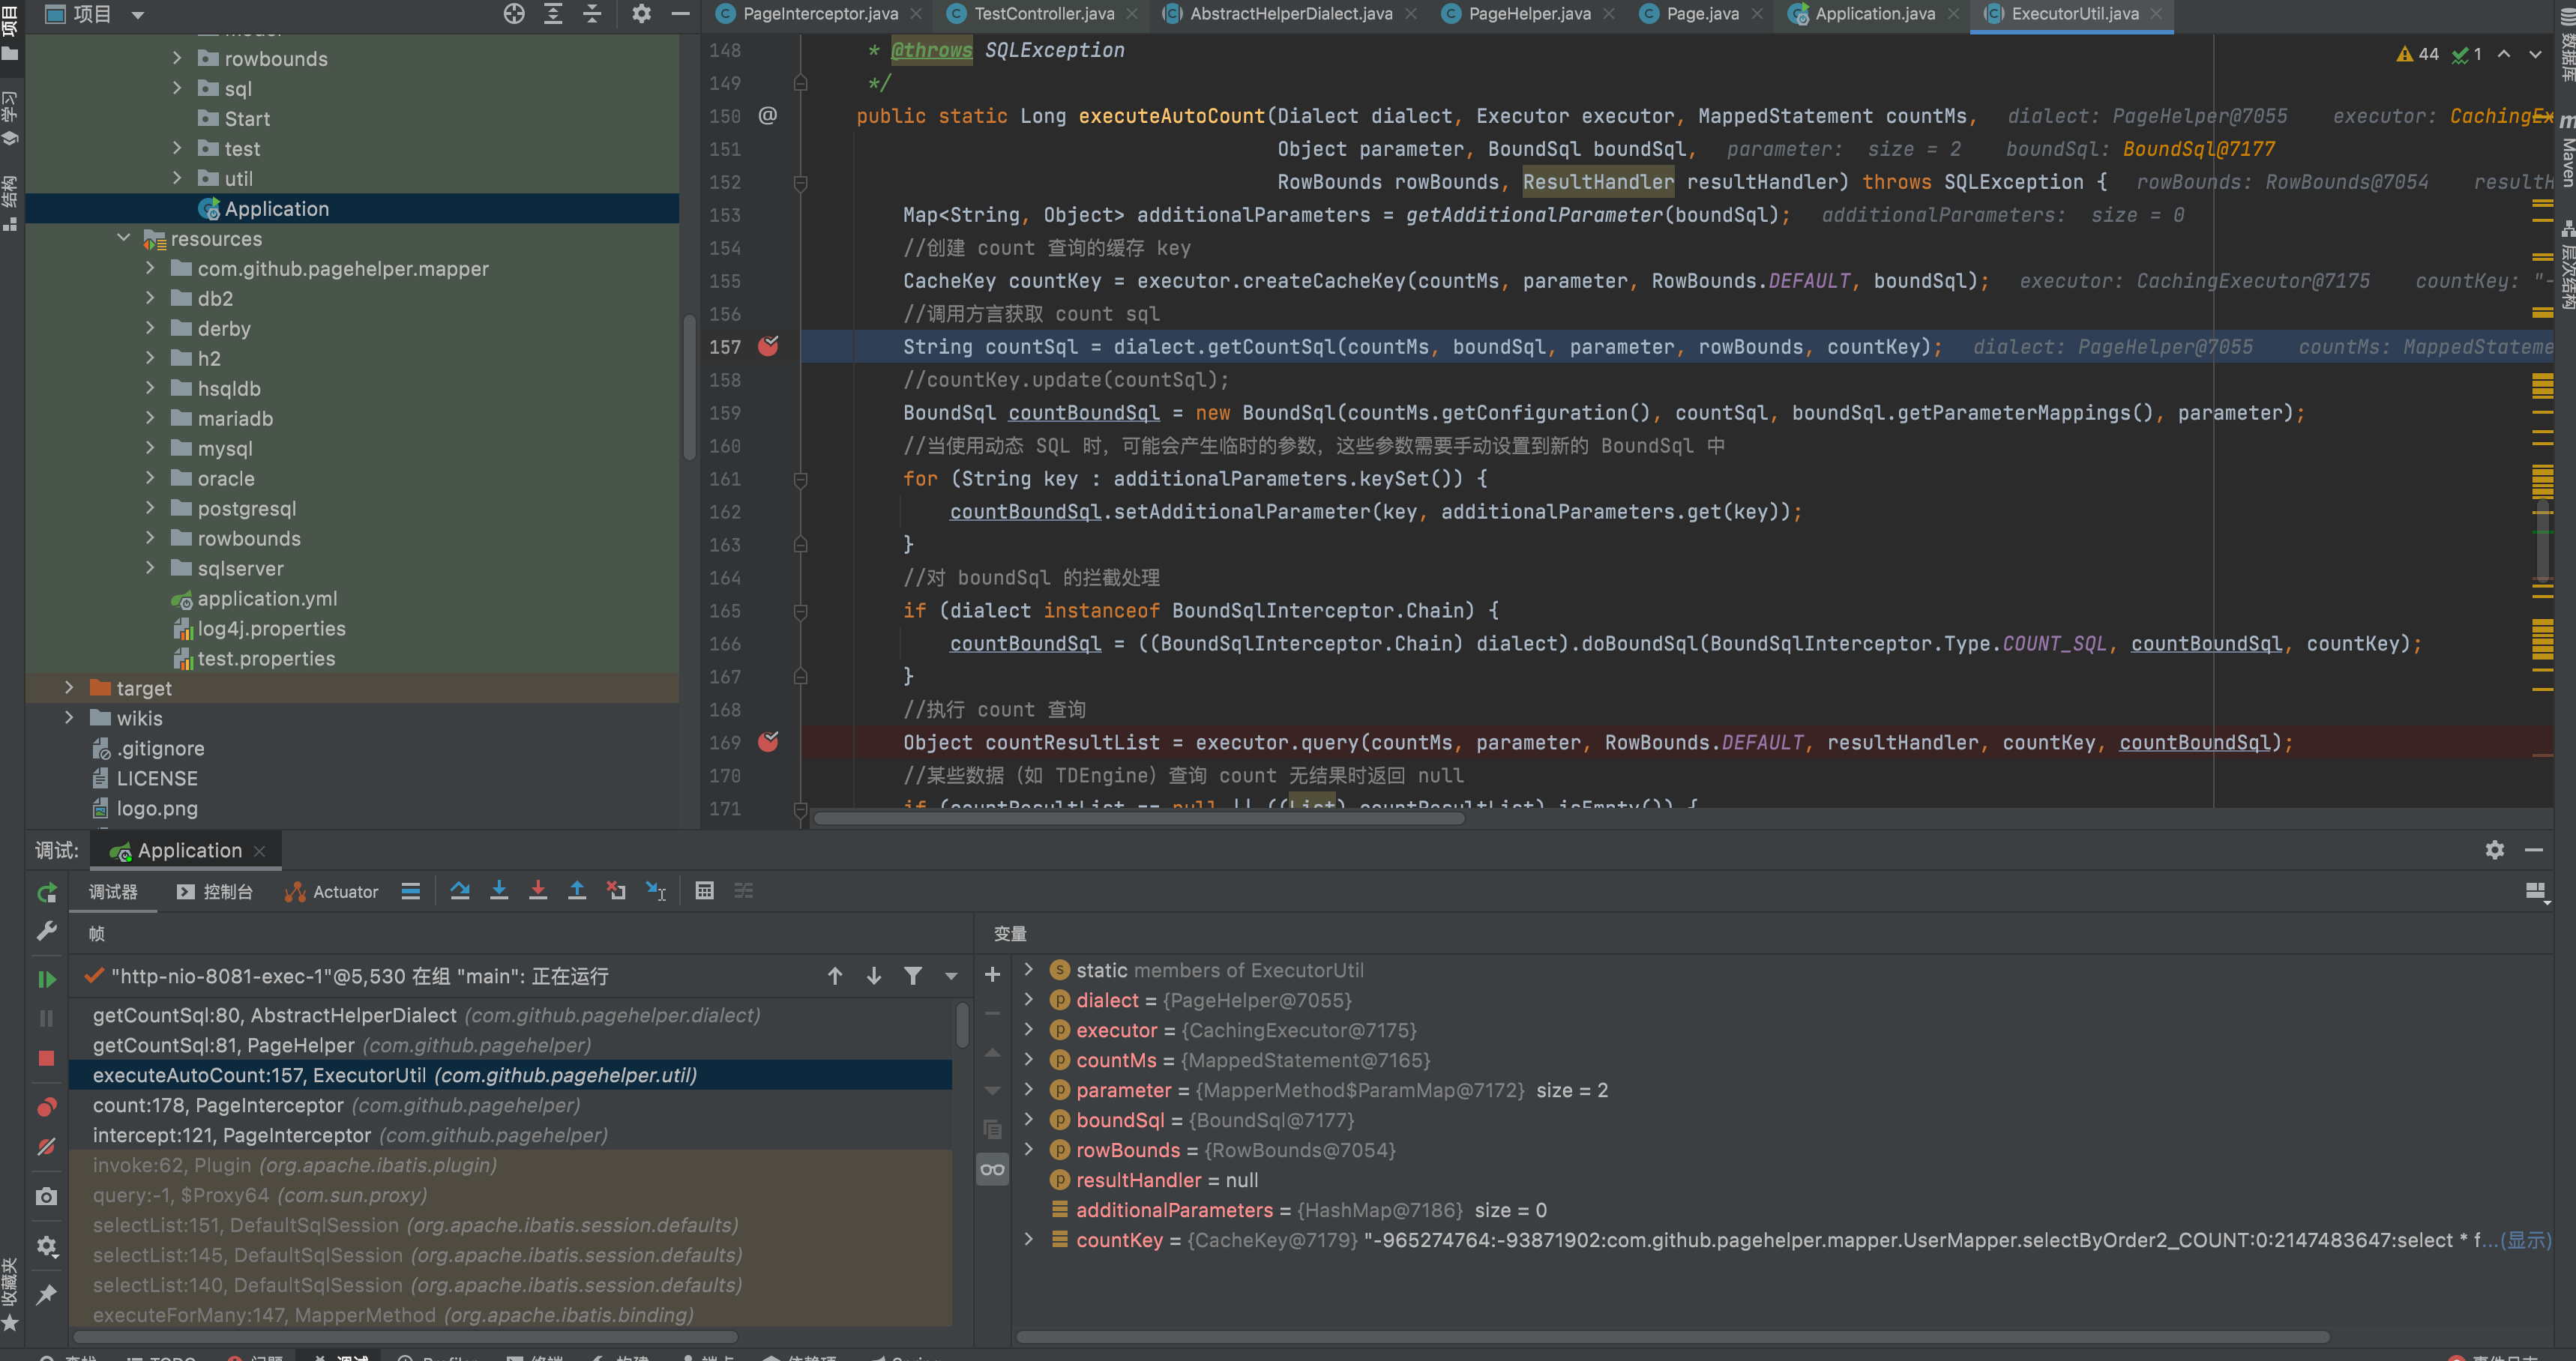Open the View Breakpoints icon

coord(46,1107)
